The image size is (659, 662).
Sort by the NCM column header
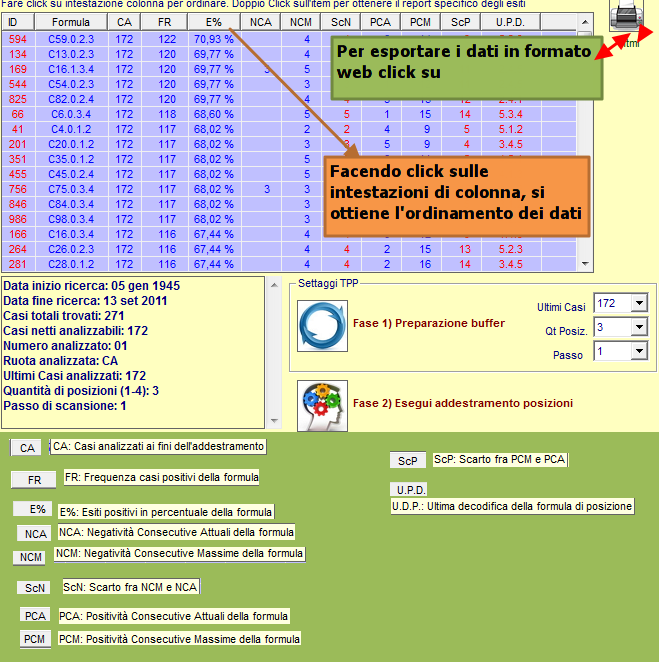(x=301, y=22)
